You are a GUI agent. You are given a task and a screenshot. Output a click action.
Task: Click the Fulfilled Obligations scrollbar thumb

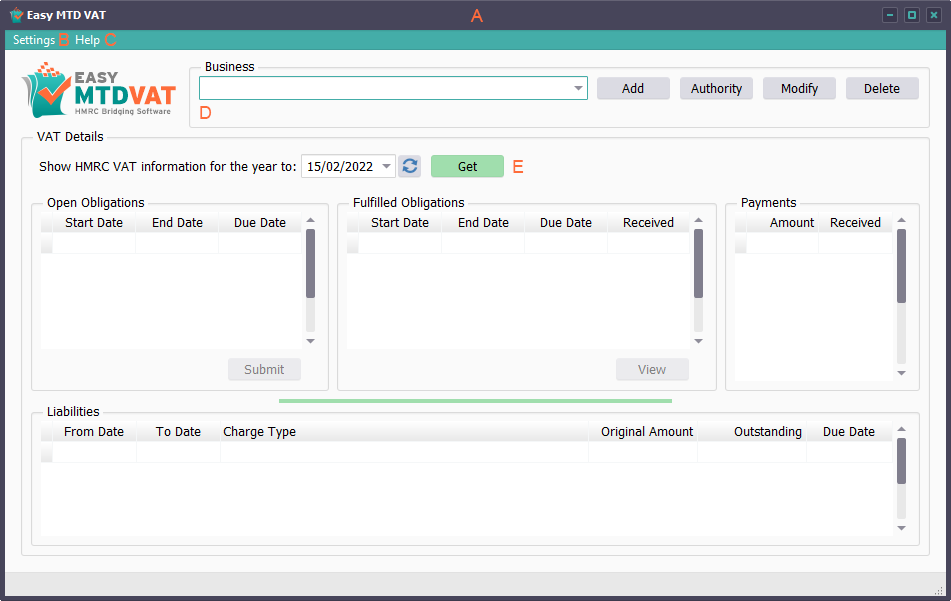pyautogui.click(x=698, y=263)
